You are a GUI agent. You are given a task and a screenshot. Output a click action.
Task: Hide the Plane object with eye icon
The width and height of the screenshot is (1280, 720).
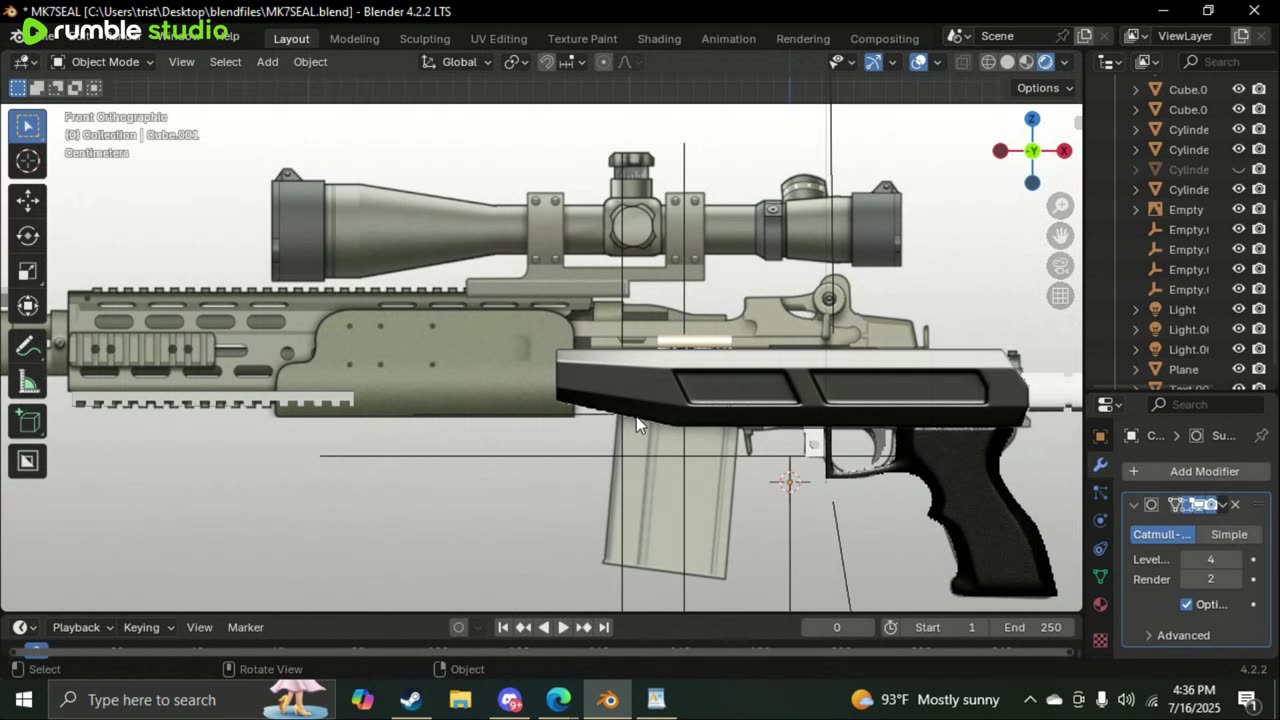(x=1238, y=369)
